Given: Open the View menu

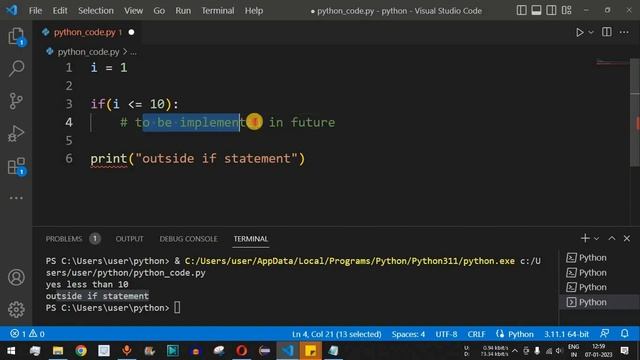Looking at the screenshot, I should (x=133, y=11).
